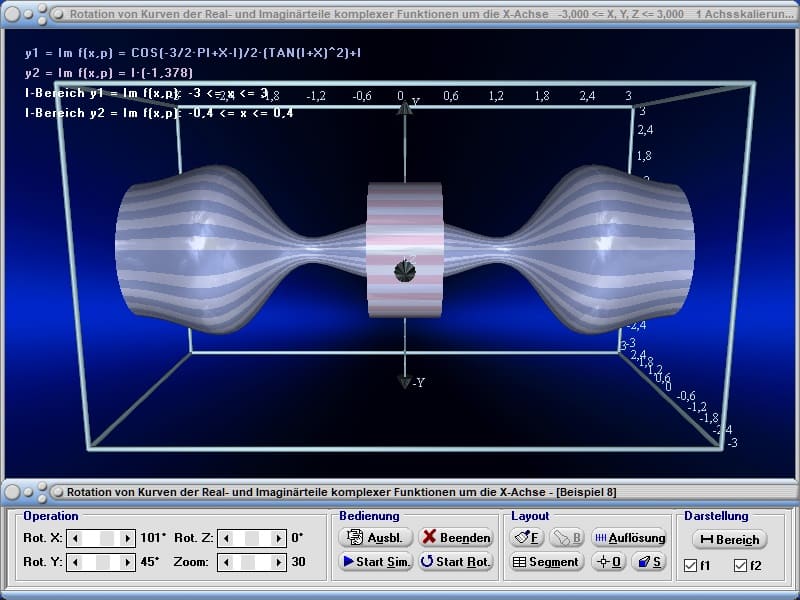
Task: Click the O origin layout button
Action: point(609,562)
